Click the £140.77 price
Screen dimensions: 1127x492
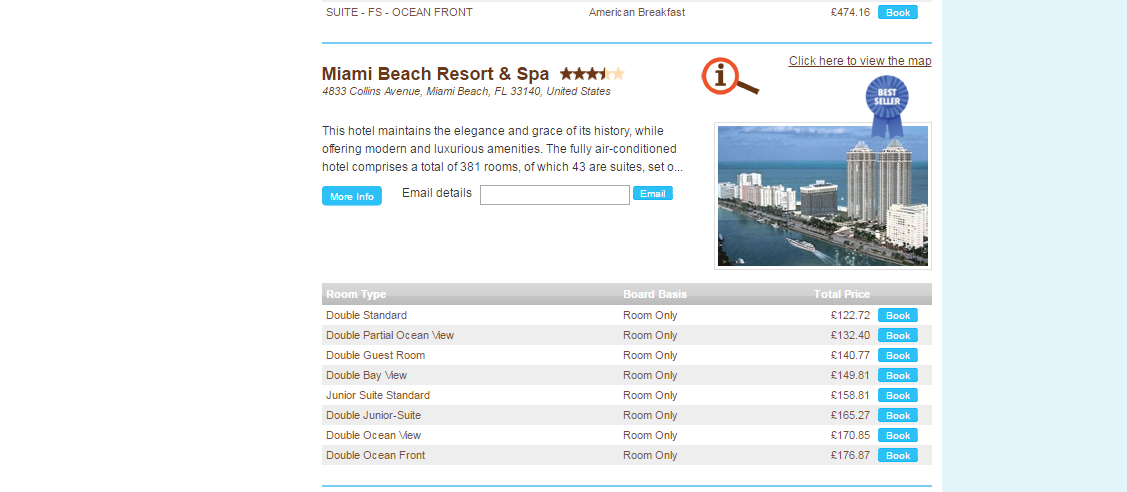point(850,356)
